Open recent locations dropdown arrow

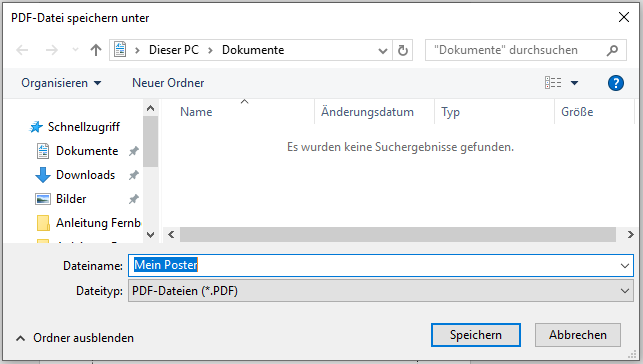[x=75, y=50]
